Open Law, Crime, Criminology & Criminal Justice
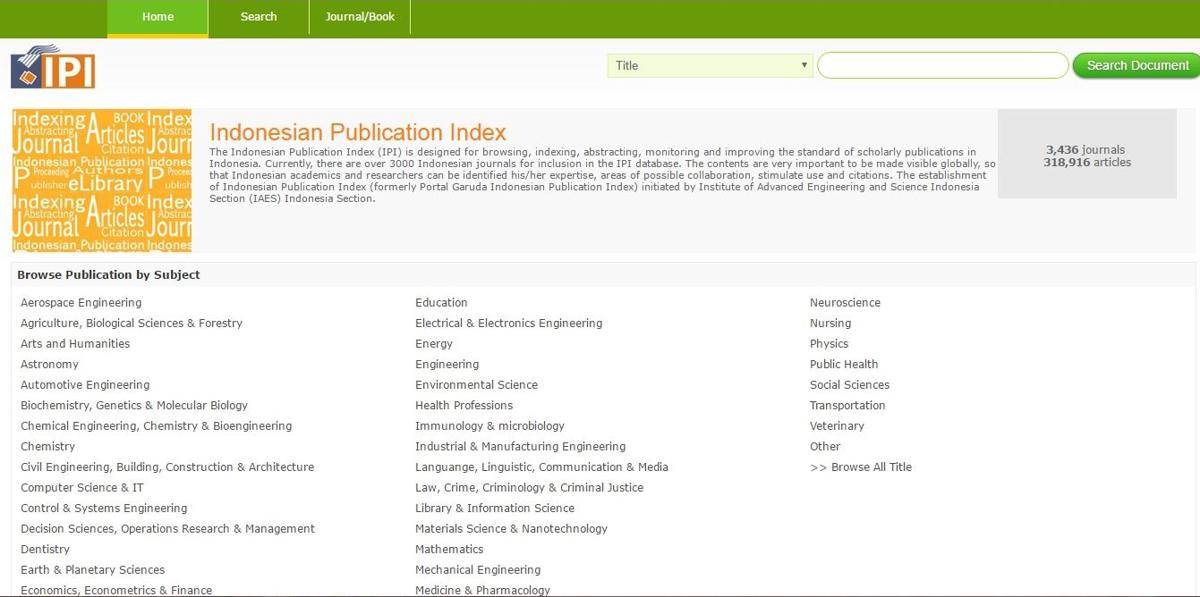This screenshot has width=1200, height=597. pos(529,488)
